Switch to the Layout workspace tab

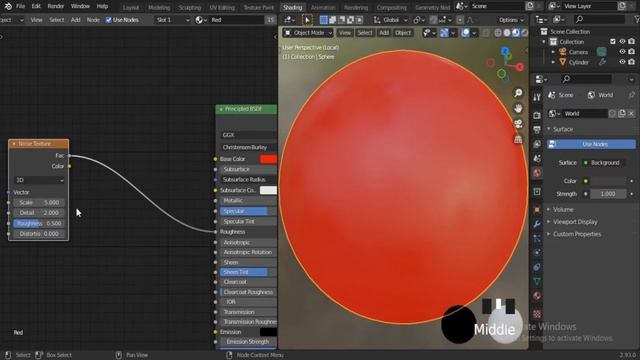(x=131, y=7)
